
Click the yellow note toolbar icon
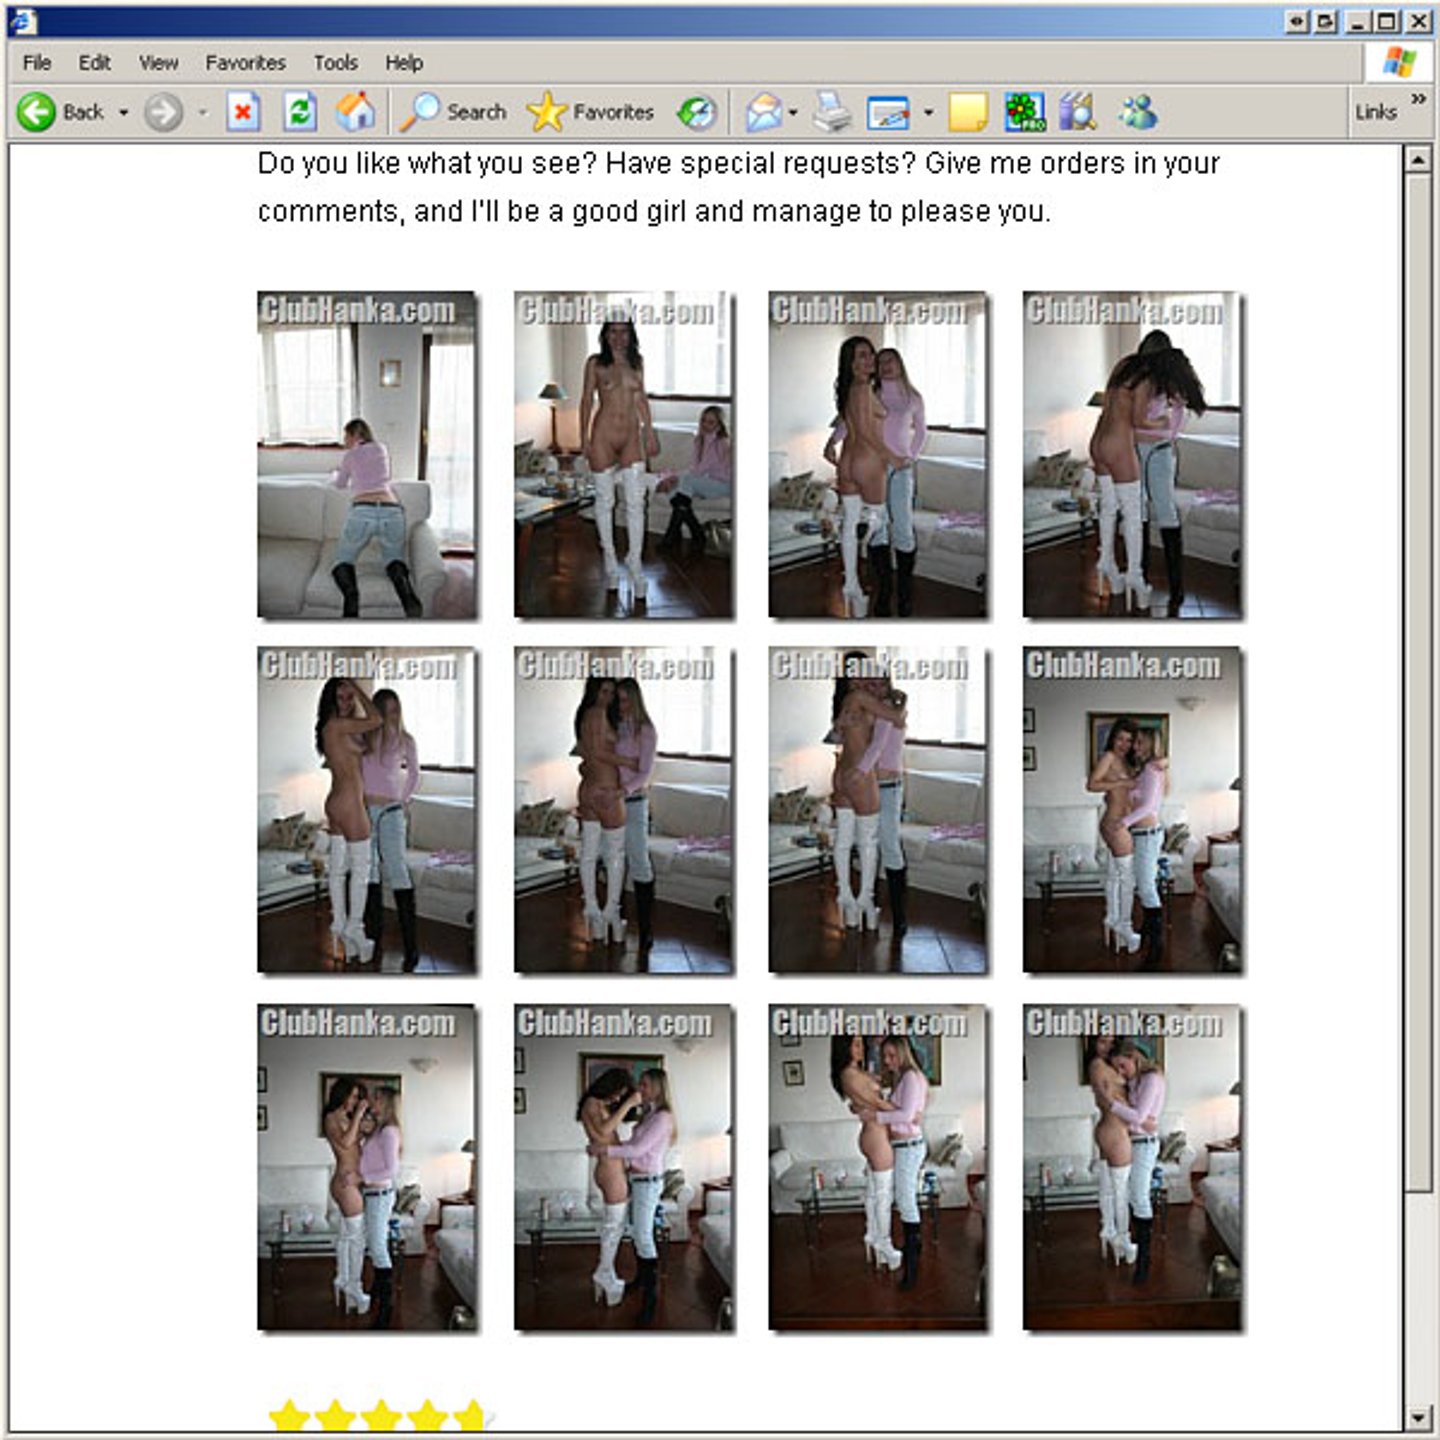pyautogui.click(x=967, y=112)
